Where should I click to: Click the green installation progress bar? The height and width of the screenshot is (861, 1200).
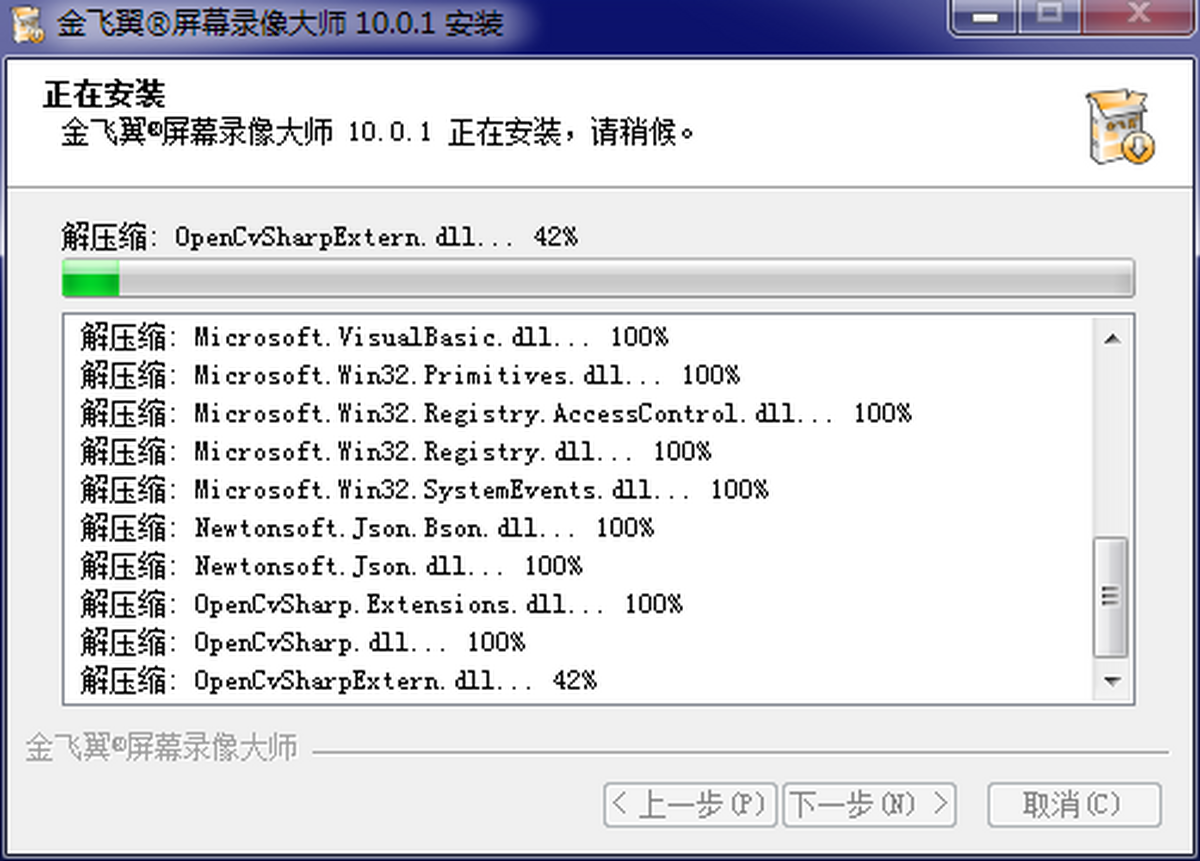(597, 278)
